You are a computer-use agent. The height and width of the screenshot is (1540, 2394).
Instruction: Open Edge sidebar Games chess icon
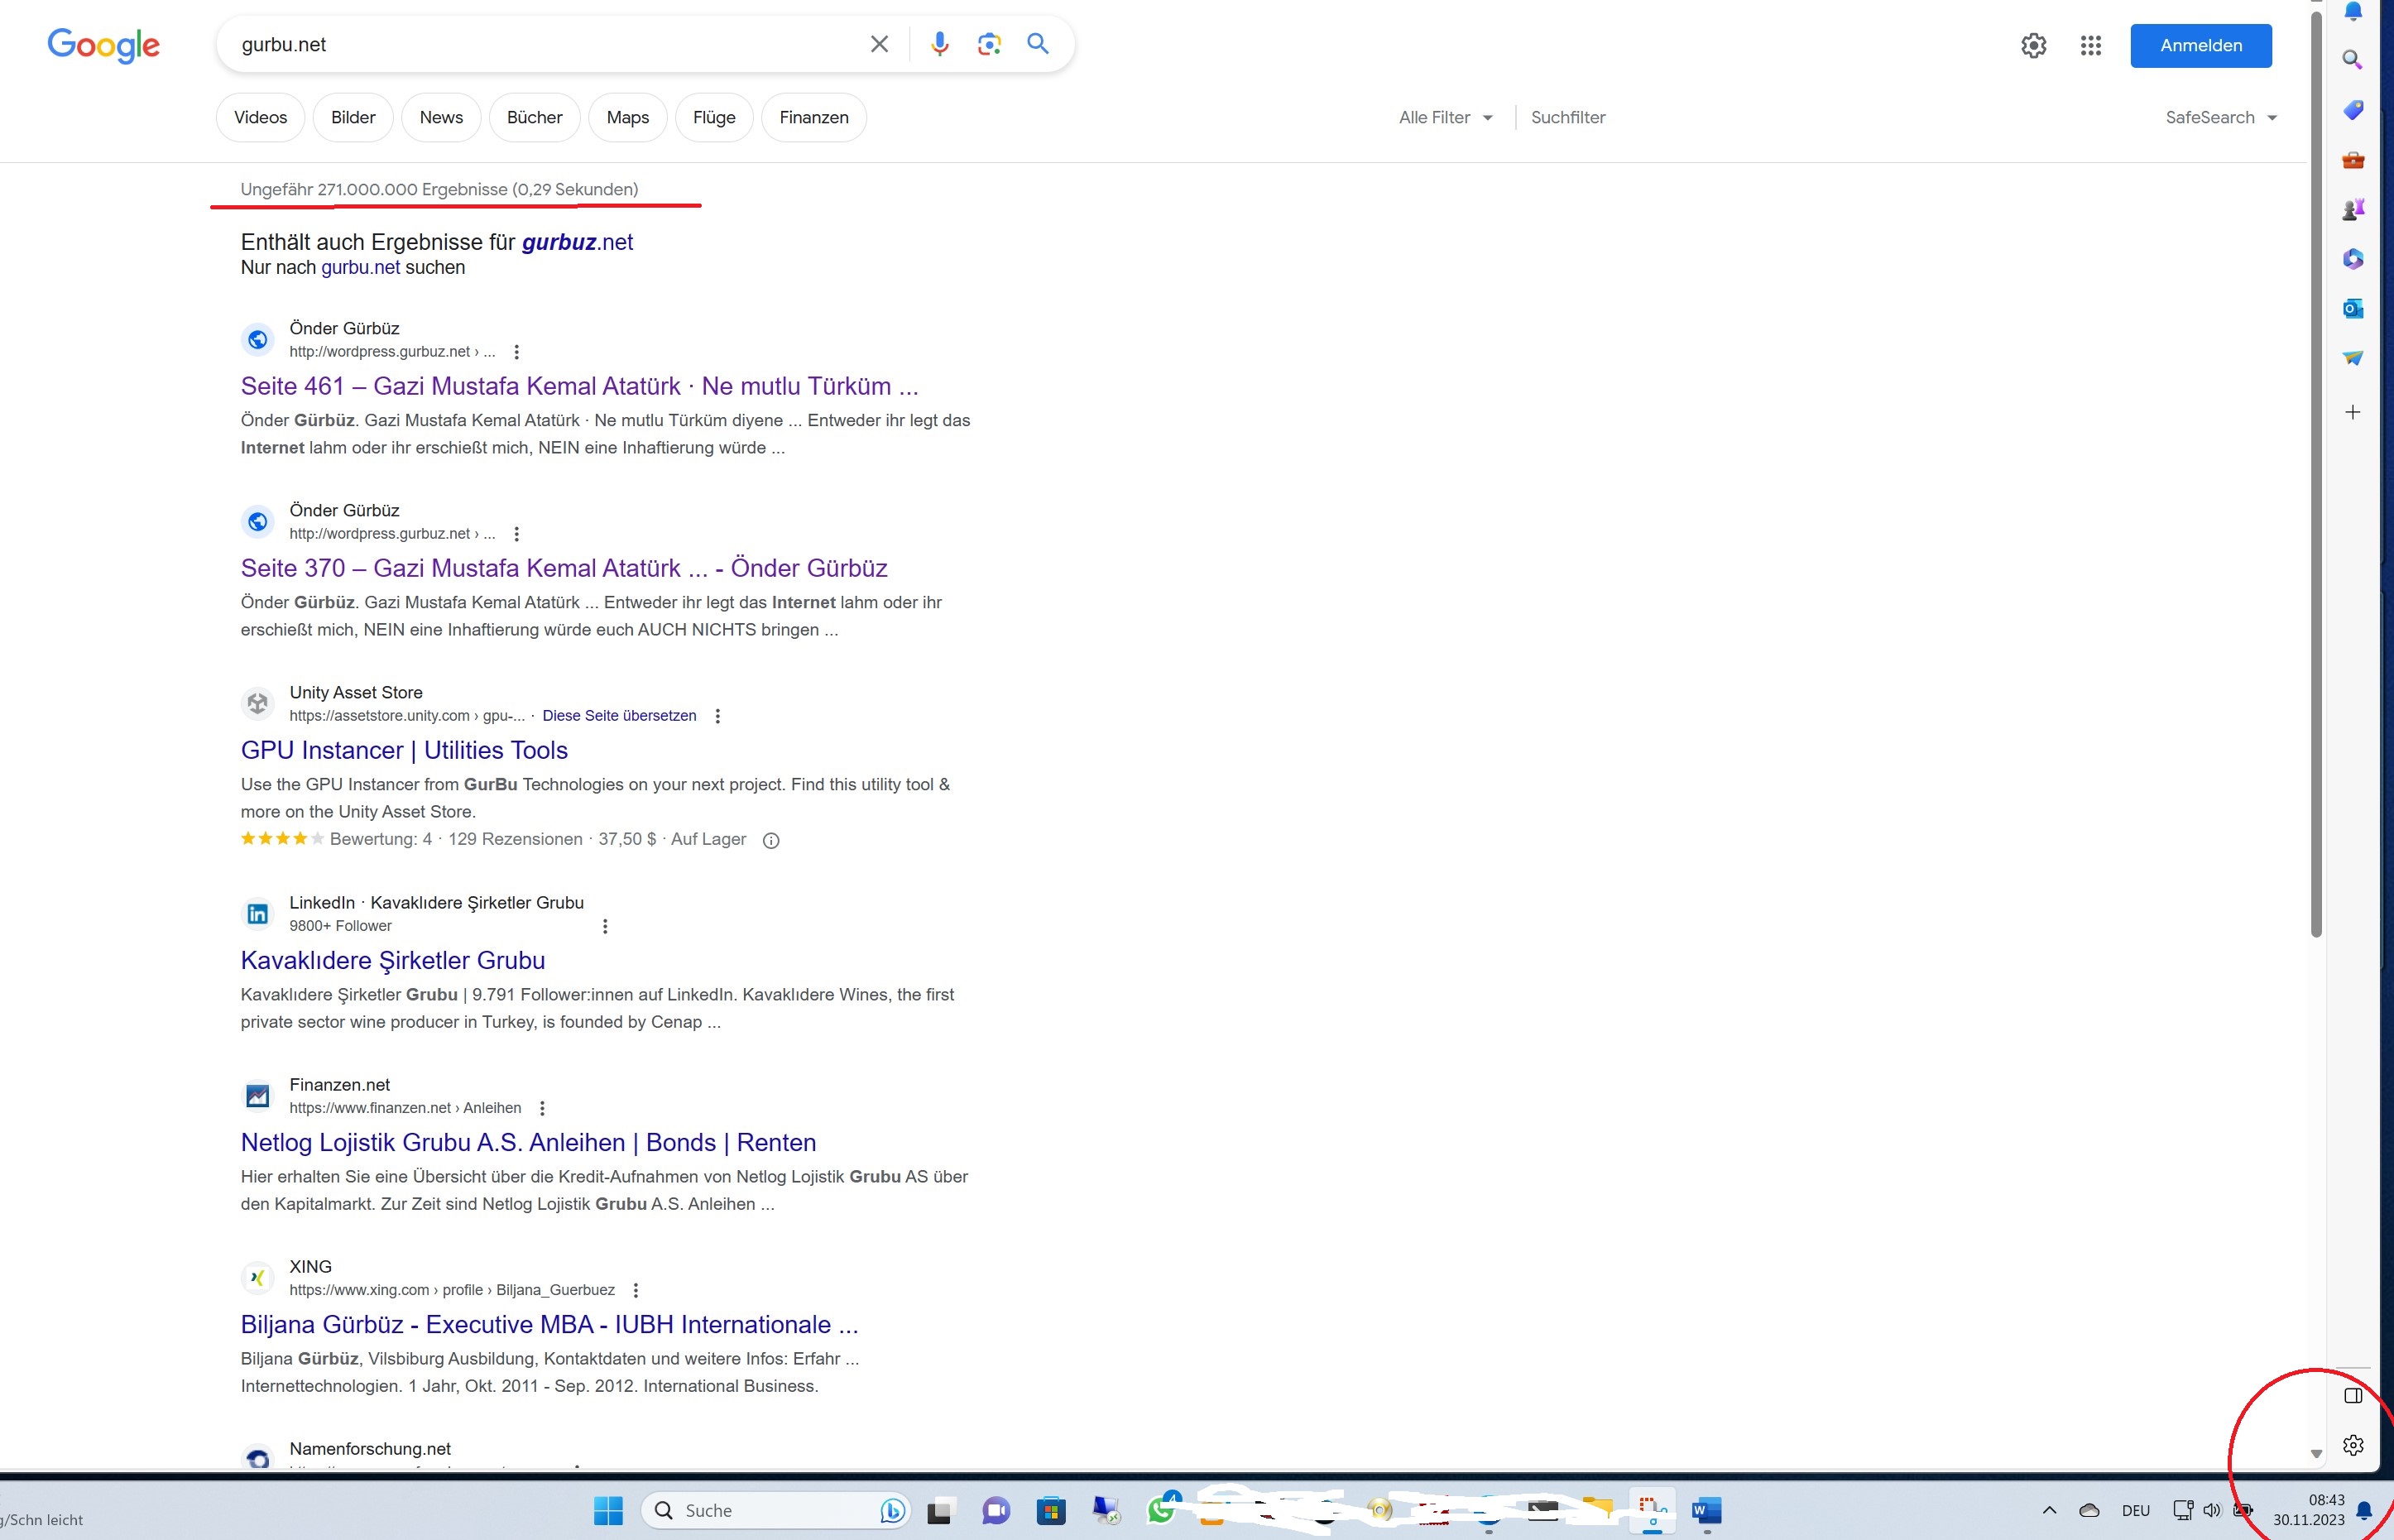click(x=2353, y=209)
